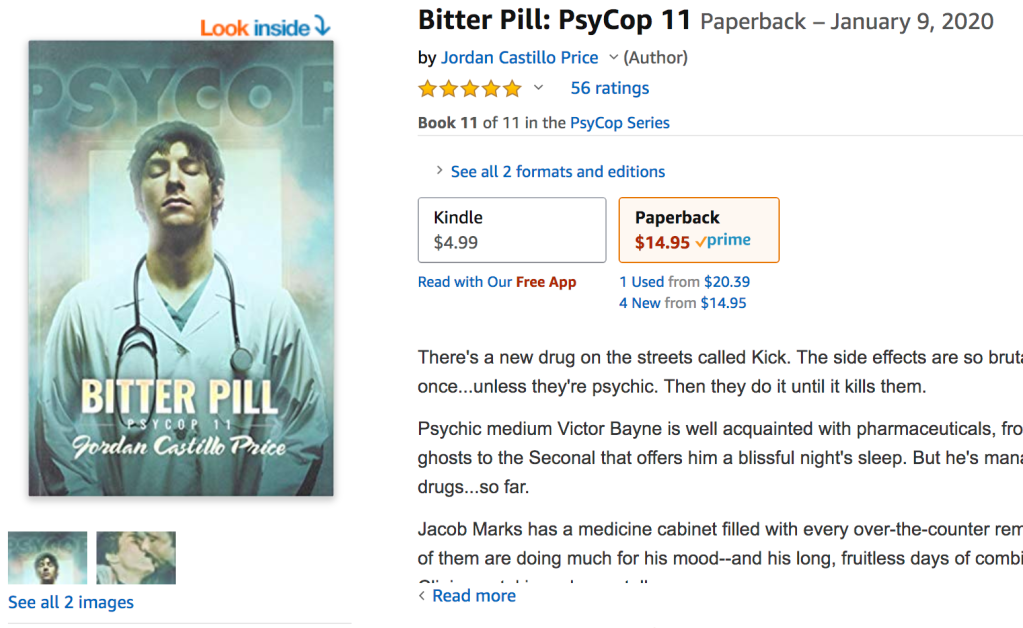
Task: View the 56 ratings link
Action: point(609,88)
